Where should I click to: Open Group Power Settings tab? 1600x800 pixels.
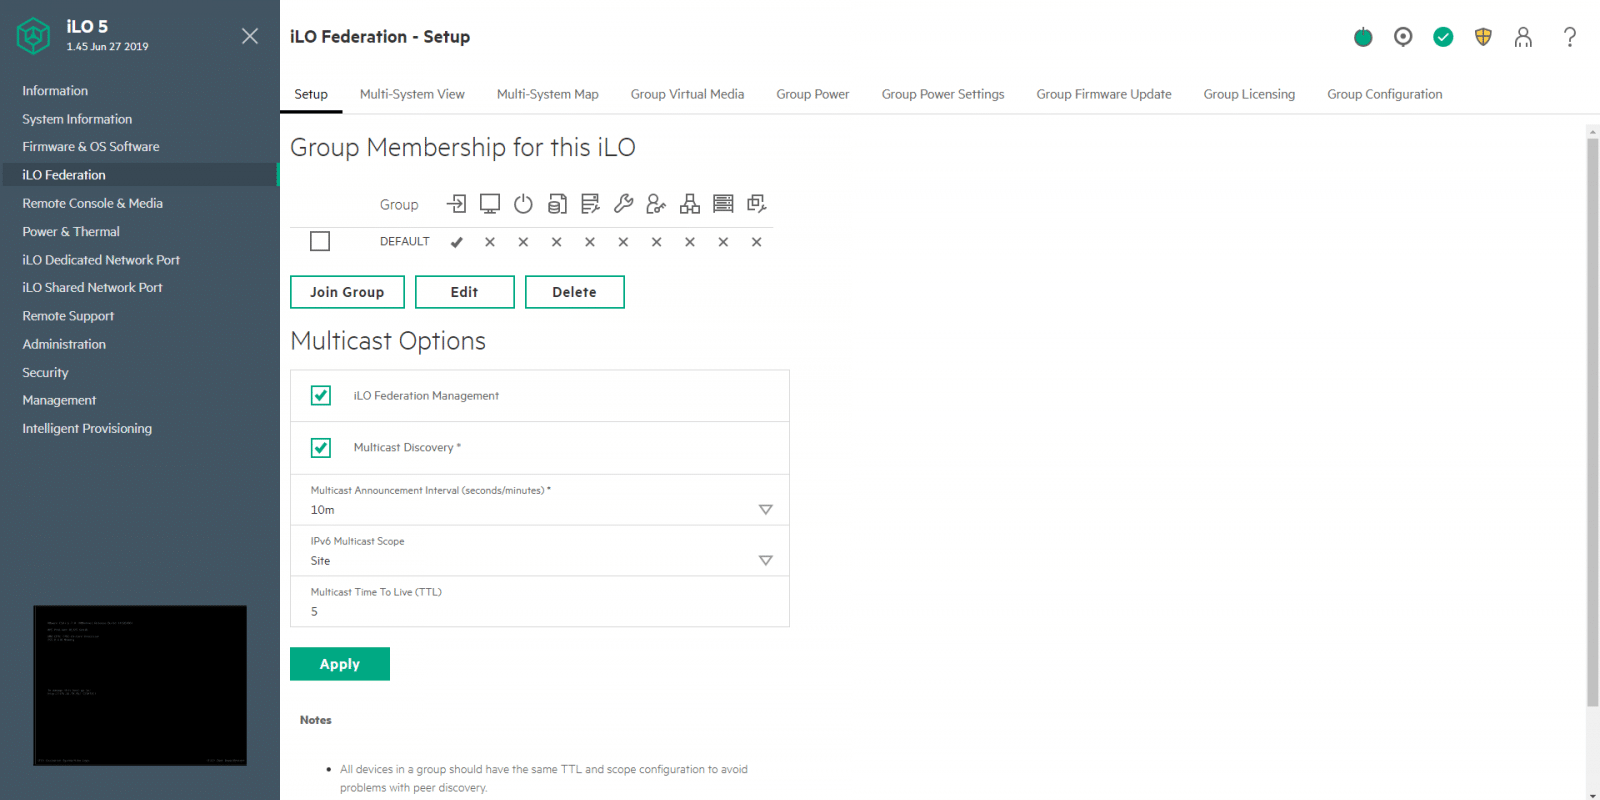click(943, 94)
